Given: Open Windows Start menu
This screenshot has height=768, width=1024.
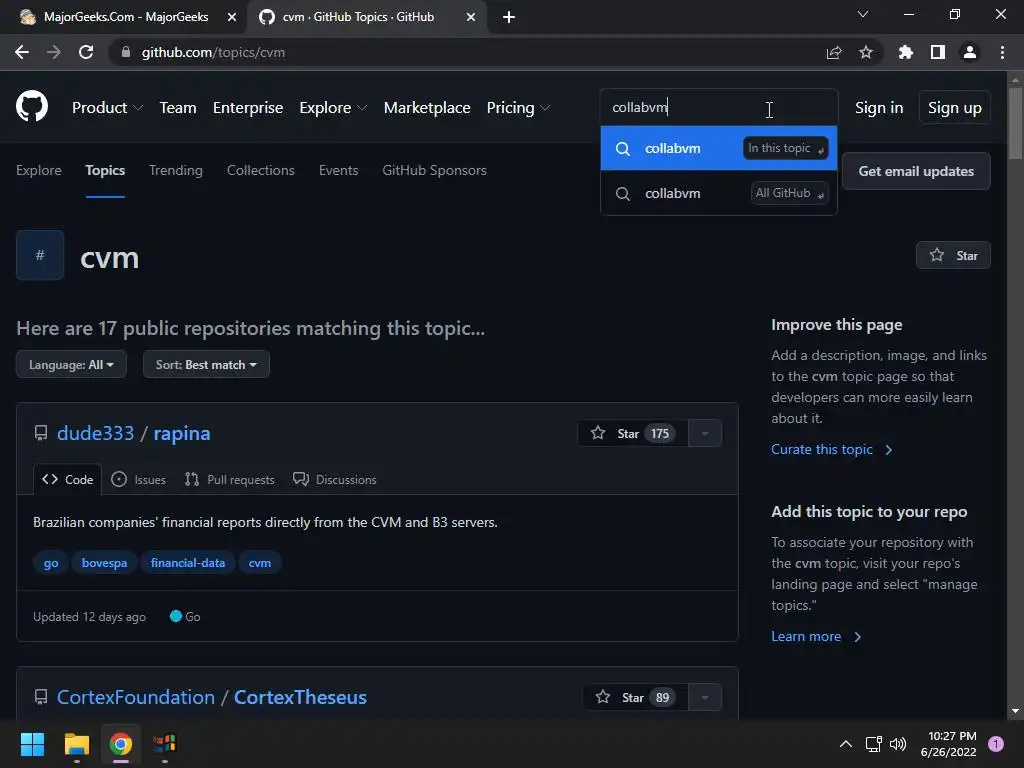Looking at the screenshot, I should [32, 744].
